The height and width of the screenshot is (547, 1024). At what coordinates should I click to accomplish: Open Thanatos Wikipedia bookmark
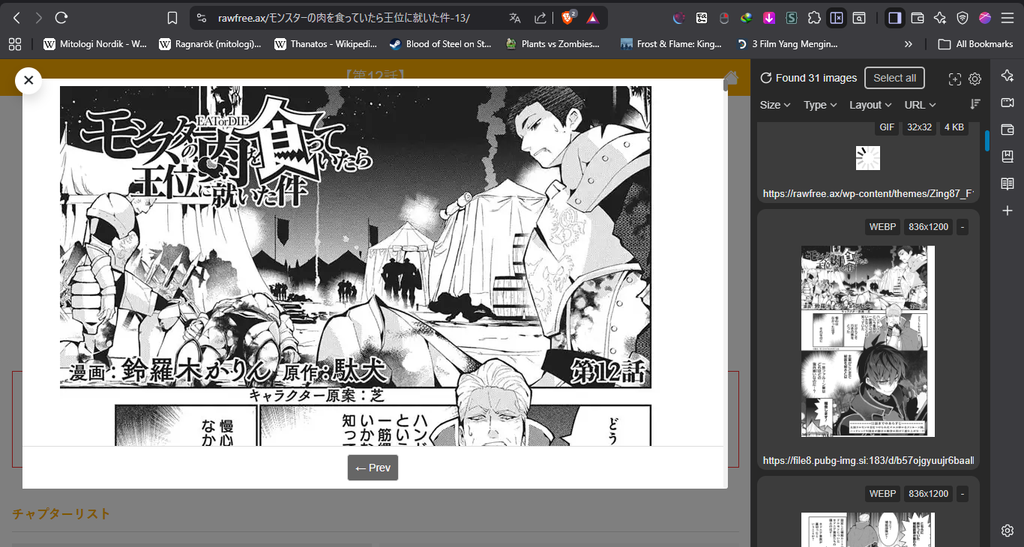[325, 44]
